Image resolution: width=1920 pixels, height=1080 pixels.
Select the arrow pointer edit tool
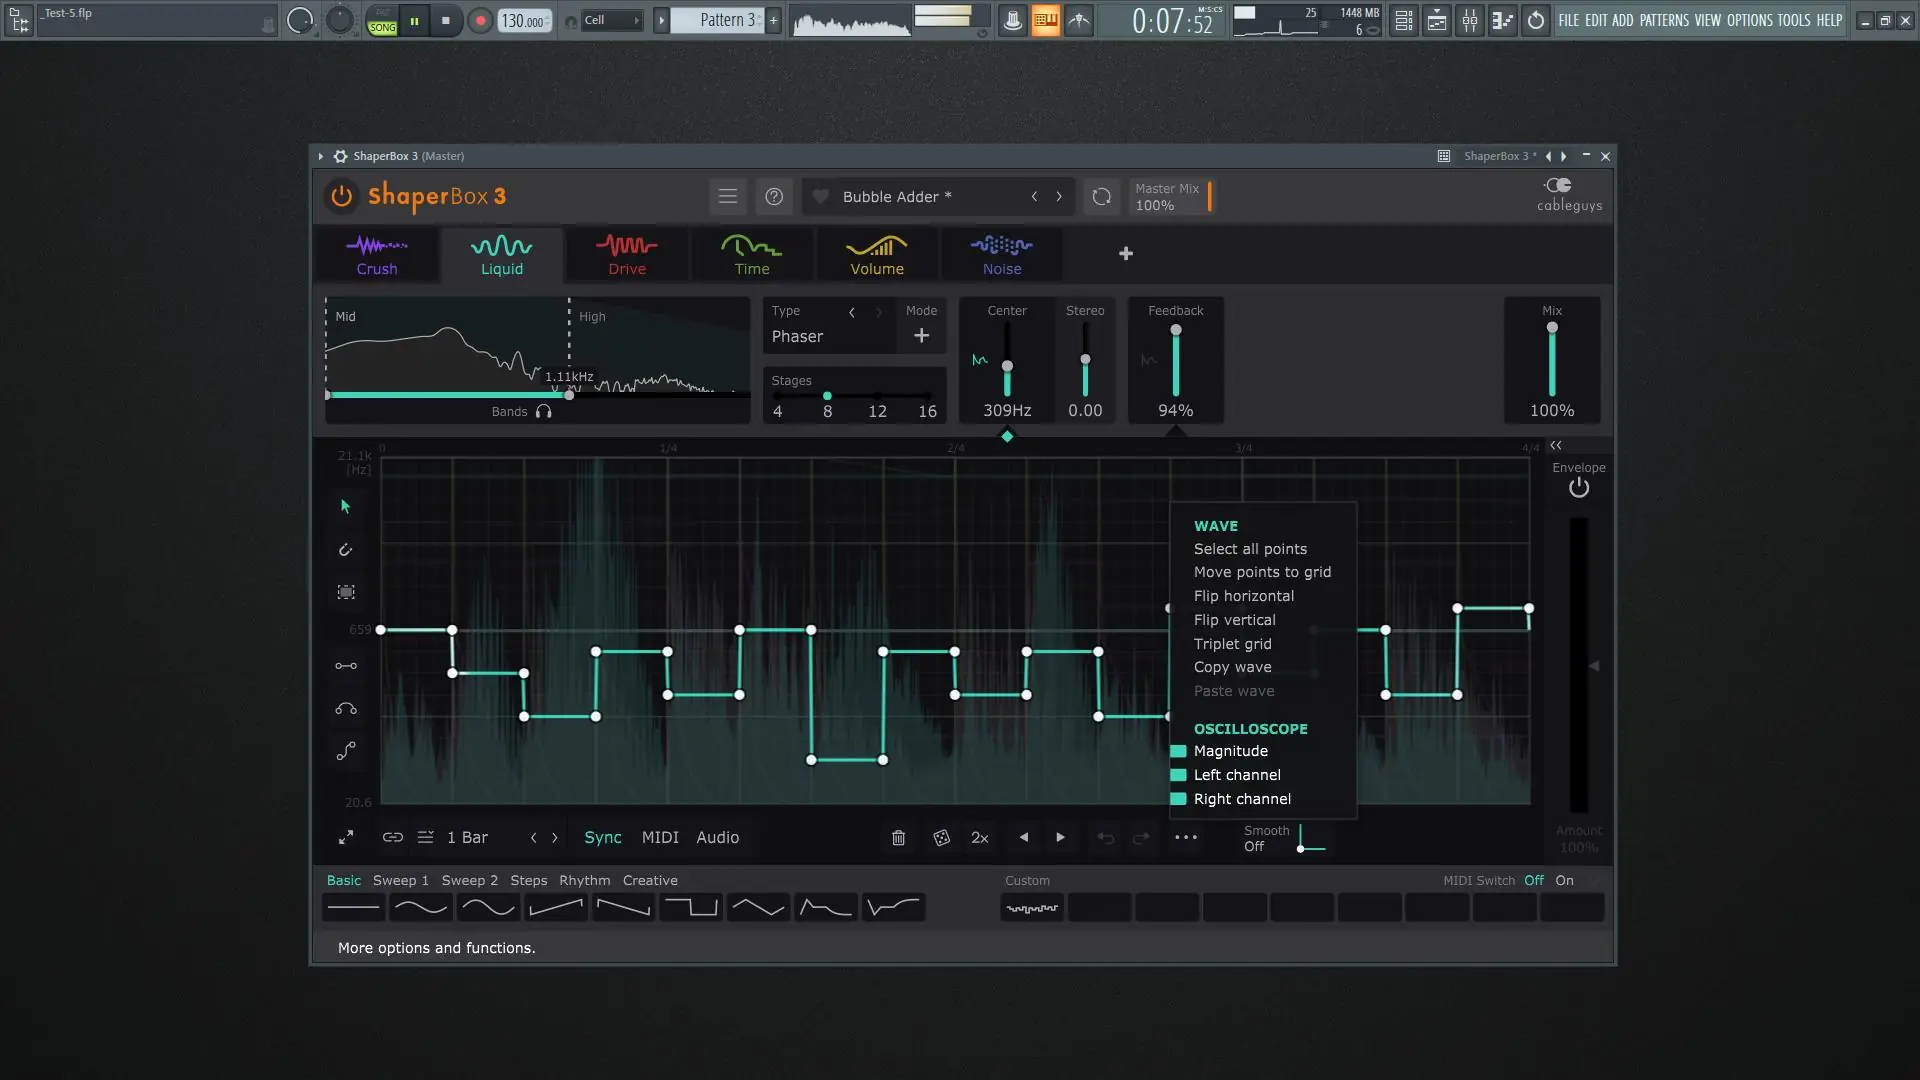[x=346, y=507]
